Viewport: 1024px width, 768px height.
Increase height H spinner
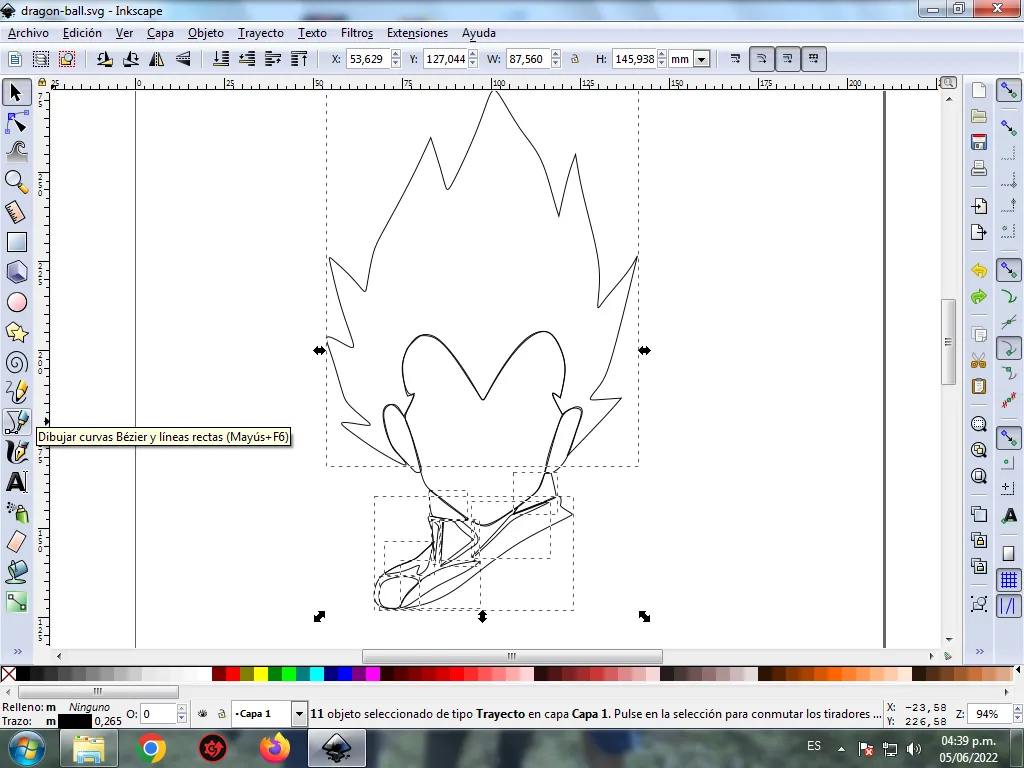tap(662, 55)
